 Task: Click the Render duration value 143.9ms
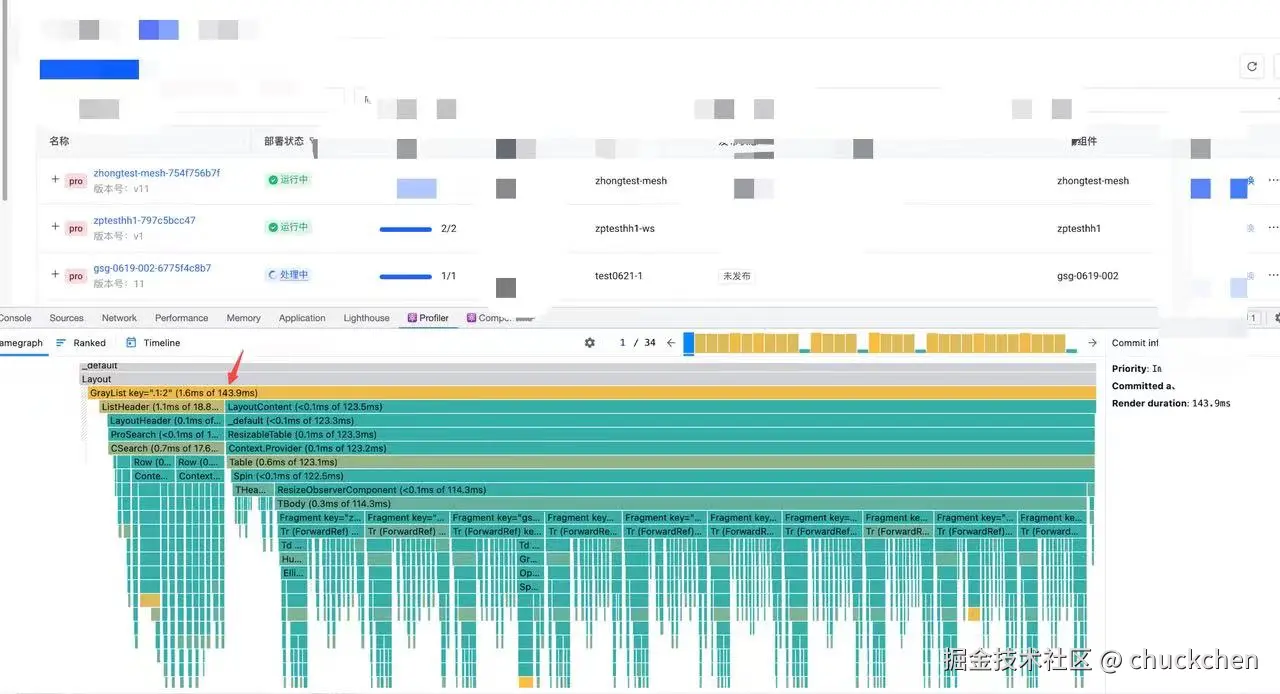(1211, 404)
